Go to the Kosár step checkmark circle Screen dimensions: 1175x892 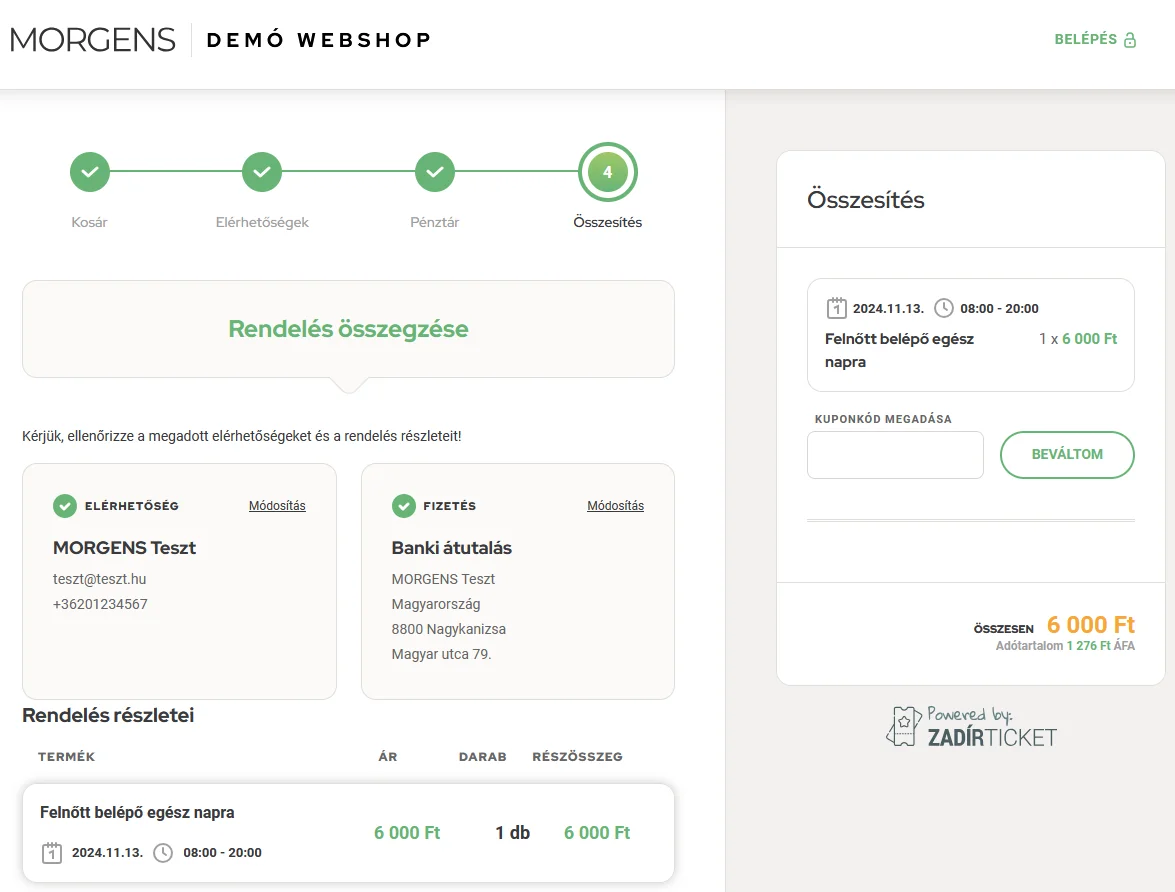(x=90, y=172)
